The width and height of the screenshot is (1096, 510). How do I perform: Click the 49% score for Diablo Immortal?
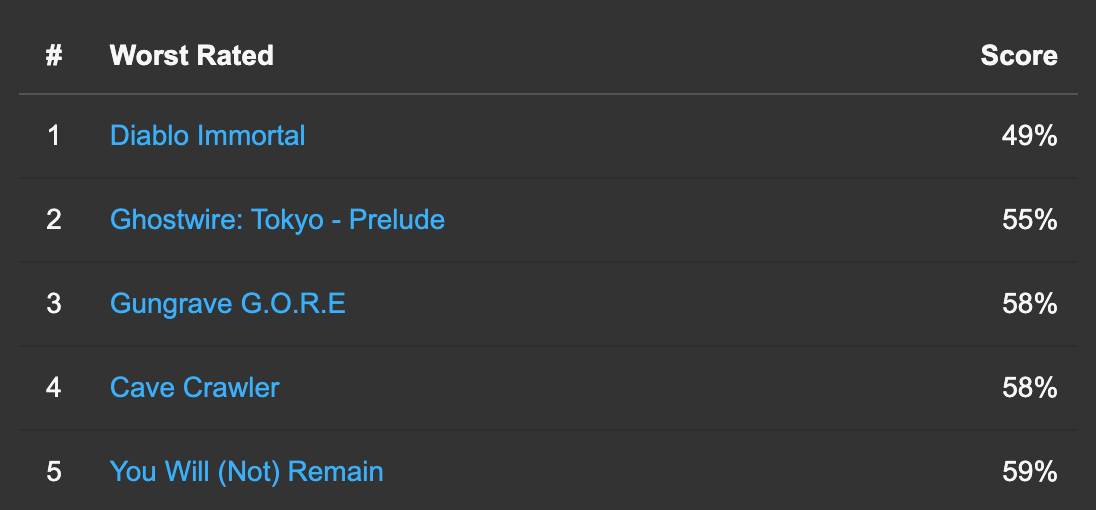click(1029, 135)
